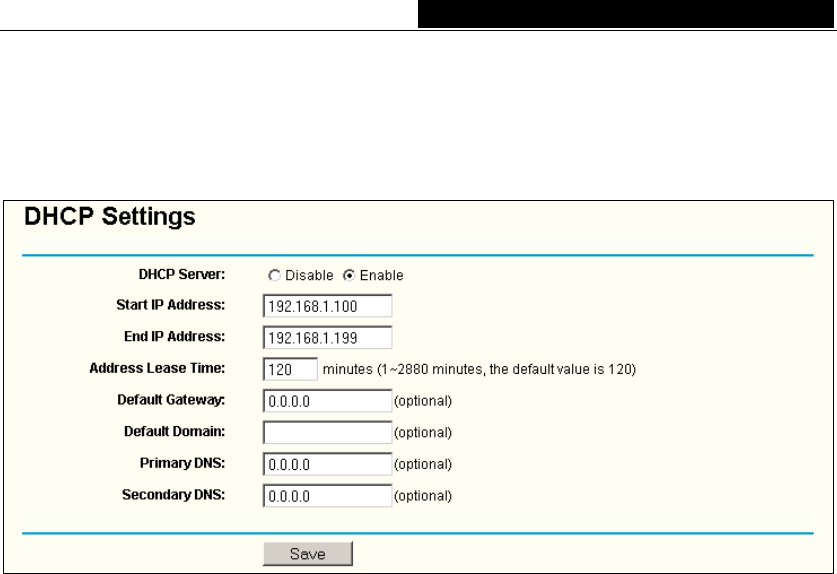Image resolution: width=837 pixels, height=574 pixels.
Task: Click the optional note beside Default Domain
Action: point(423,433)
